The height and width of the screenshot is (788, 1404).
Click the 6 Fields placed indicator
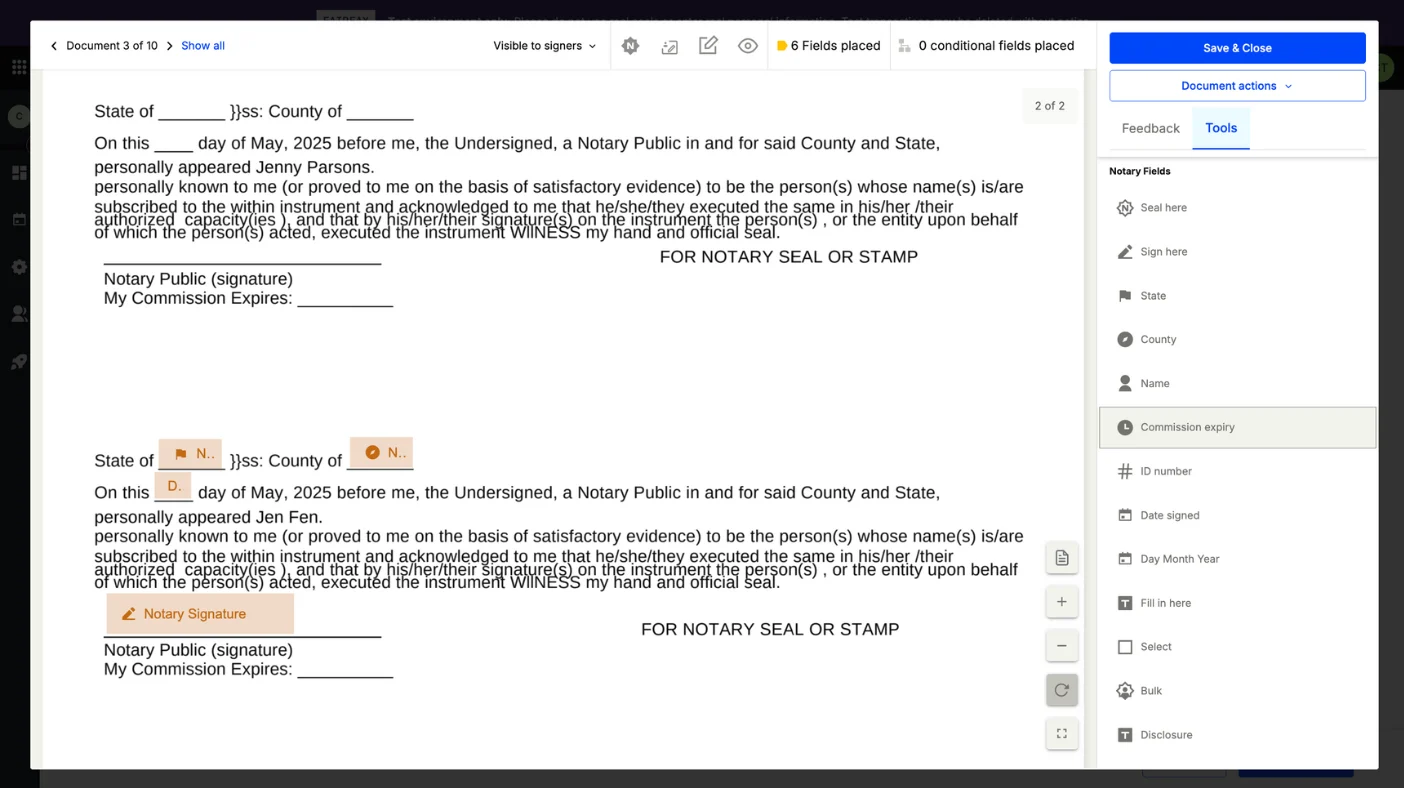coord(828,46)
